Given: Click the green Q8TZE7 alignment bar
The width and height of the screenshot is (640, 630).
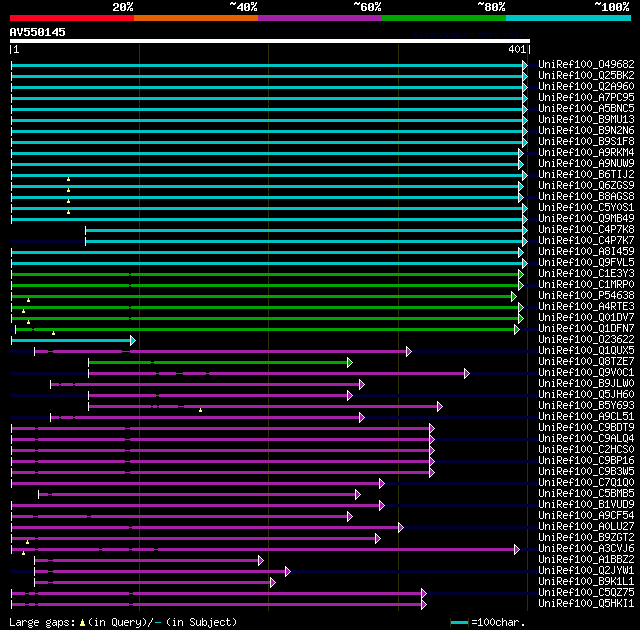Looking at the screenshot, I should tap(218, 362).
